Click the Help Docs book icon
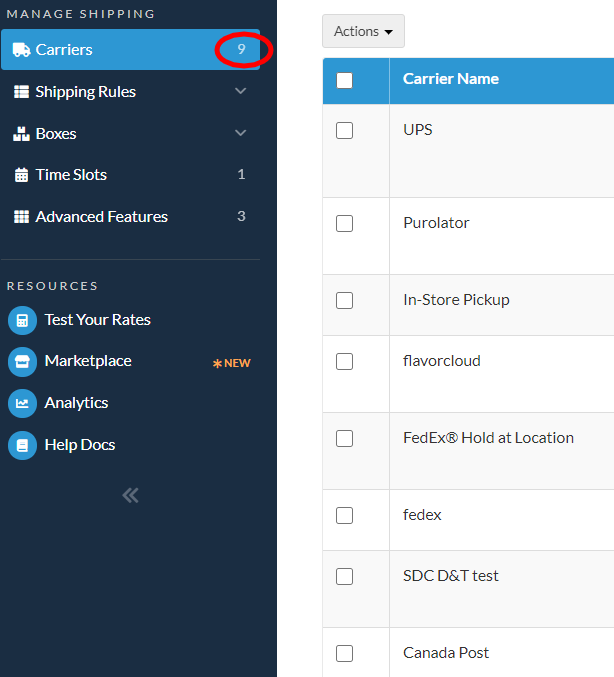 22,445
